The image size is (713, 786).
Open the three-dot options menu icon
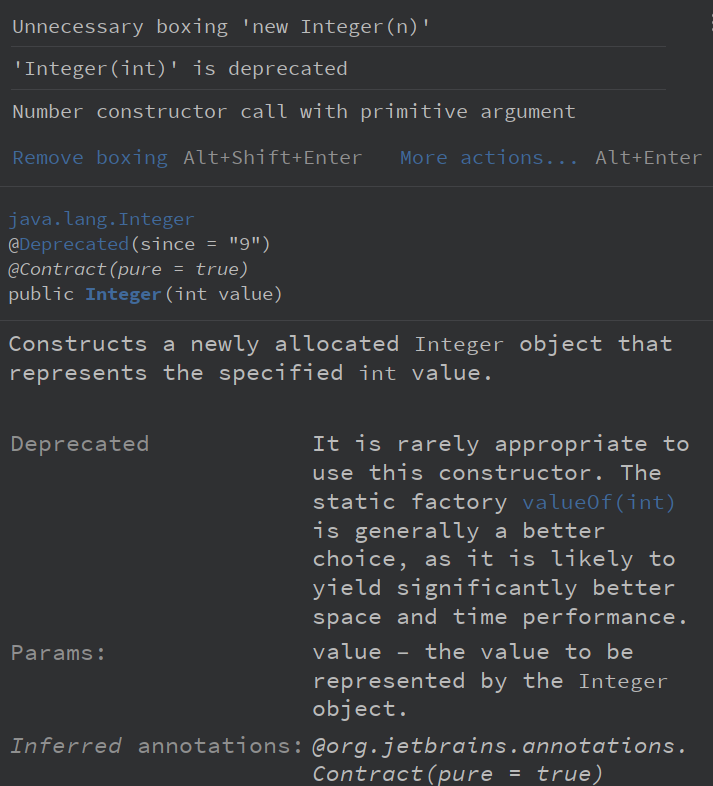click(x=709, y=22)
